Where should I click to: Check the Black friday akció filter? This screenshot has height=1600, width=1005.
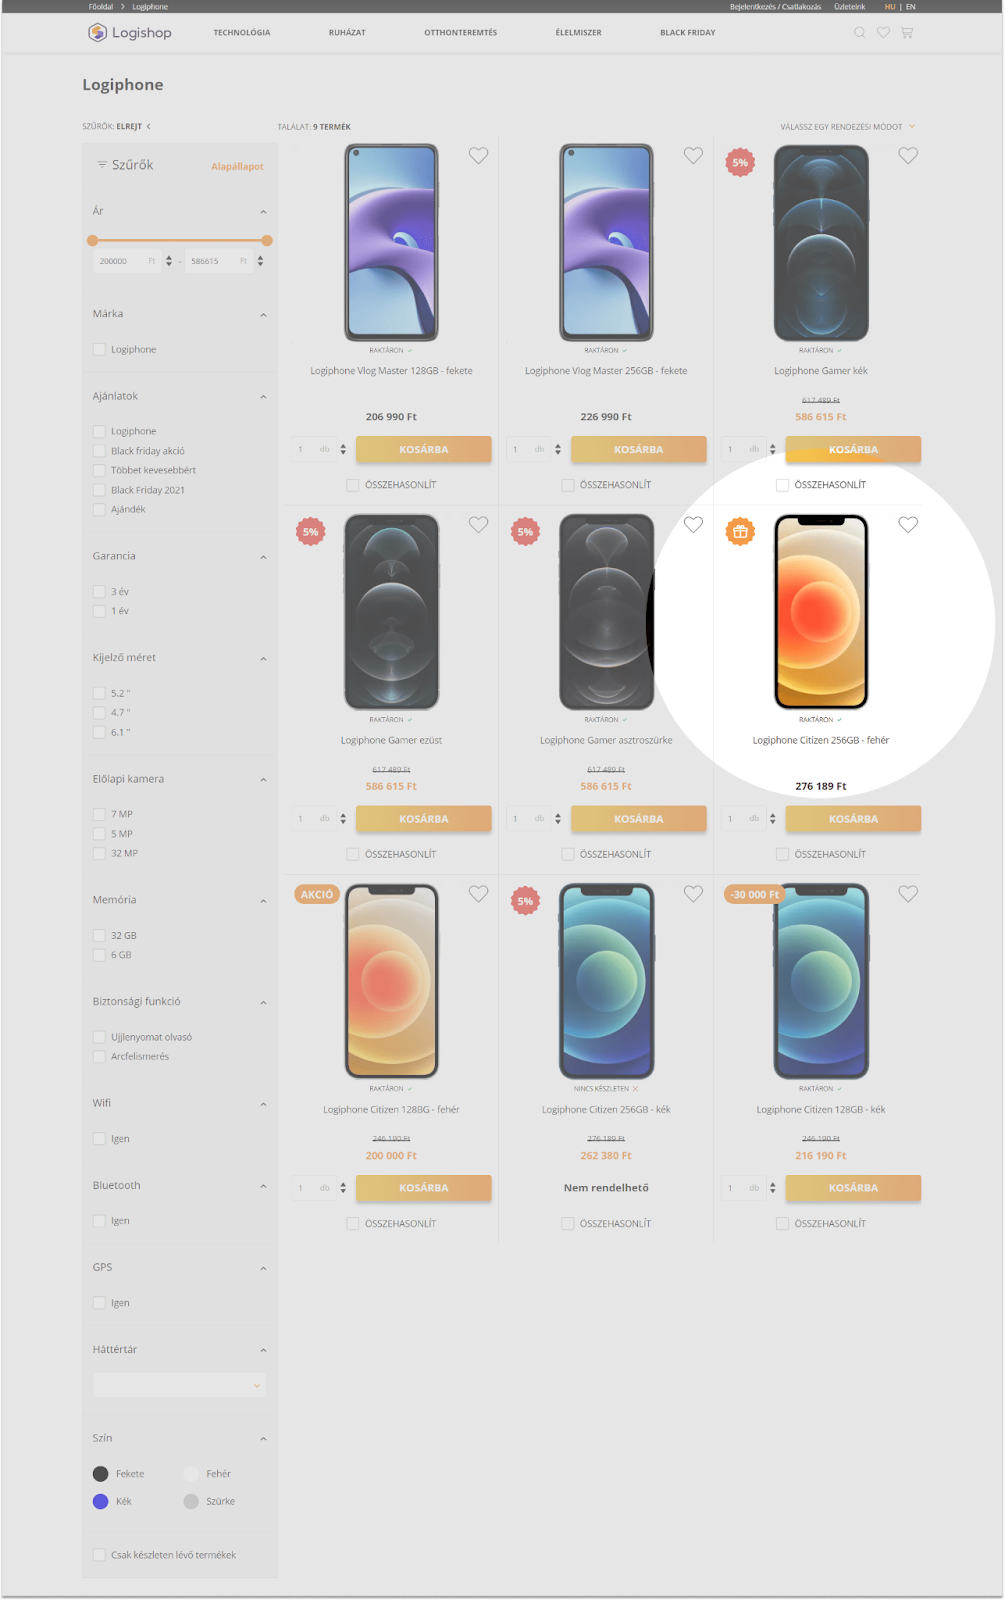coord(99,451)
